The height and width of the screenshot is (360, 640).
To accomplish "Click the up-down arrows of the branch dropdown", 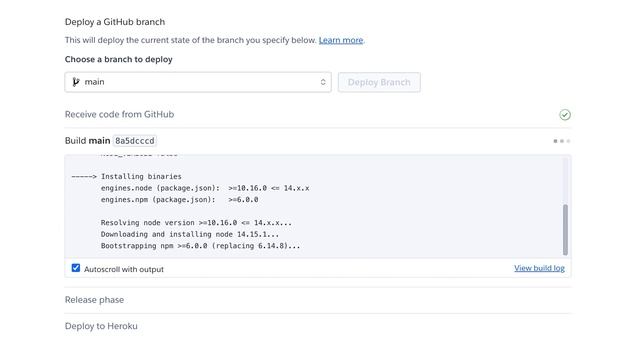I will point(323,82).
